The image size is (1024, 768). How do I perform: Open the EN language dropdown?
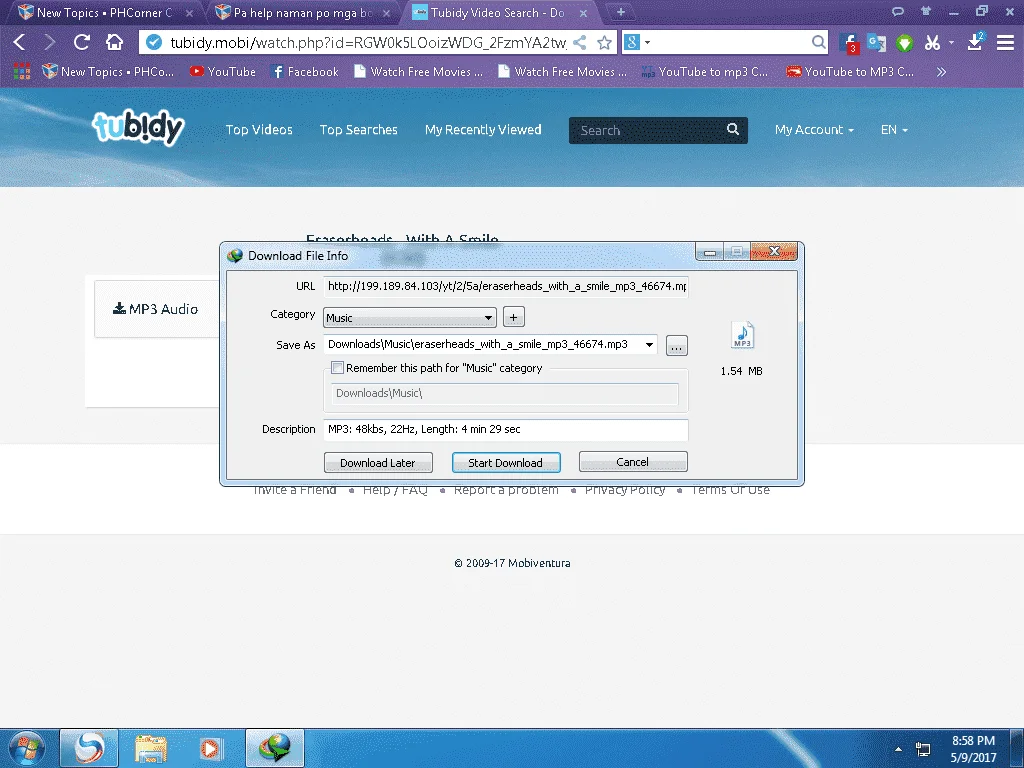[894, 129]
